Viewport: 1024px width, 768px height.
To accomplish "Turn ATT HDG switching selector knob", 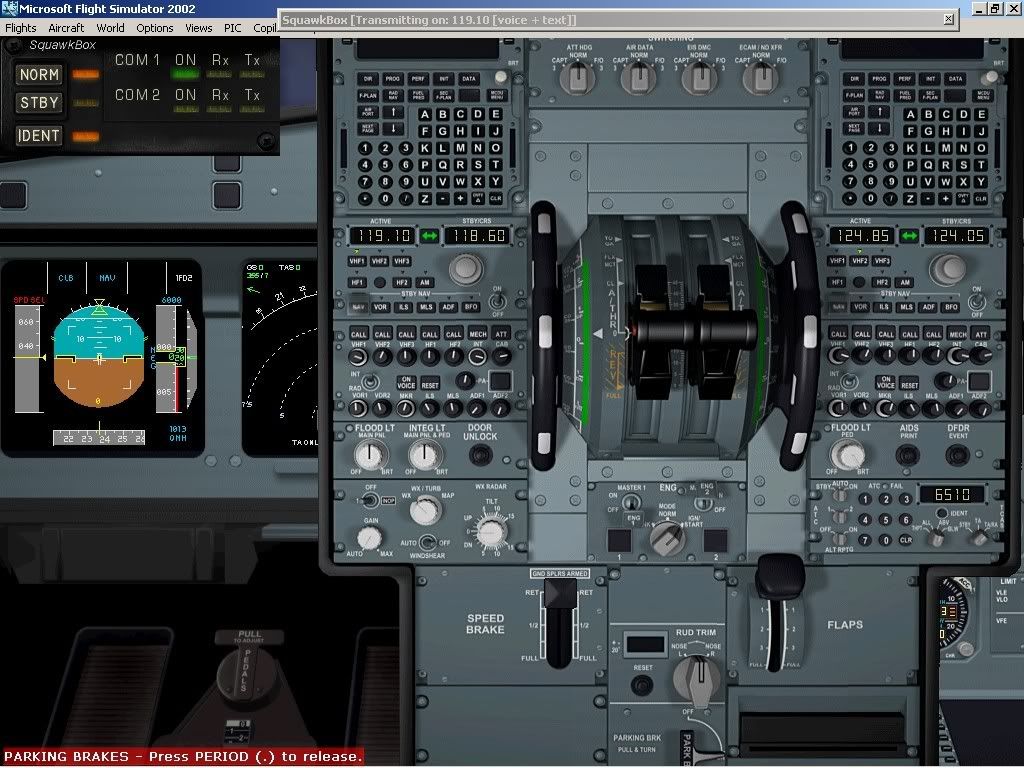I will [x=578, y=78].
